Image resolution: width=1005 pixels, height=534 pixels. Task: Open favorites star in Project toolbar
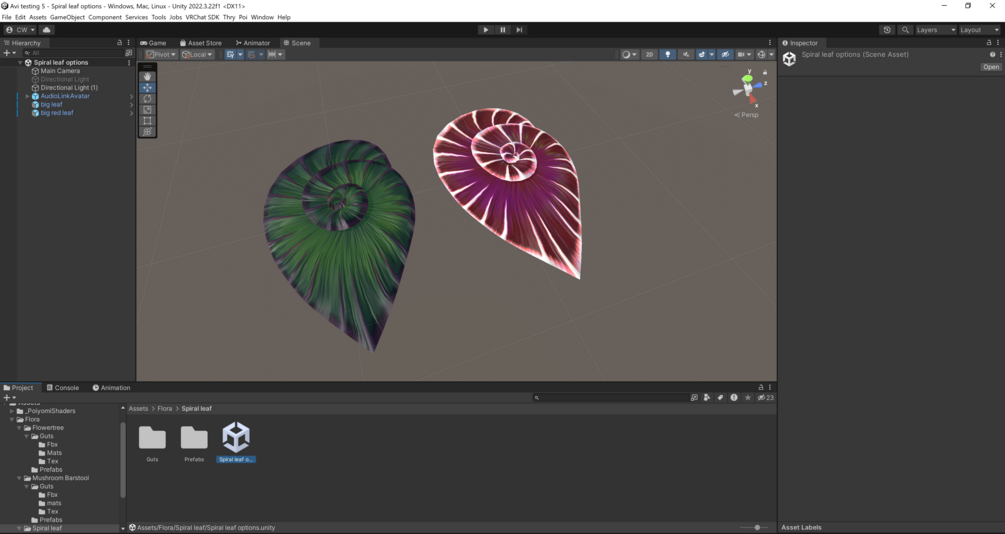pos(747,397)
